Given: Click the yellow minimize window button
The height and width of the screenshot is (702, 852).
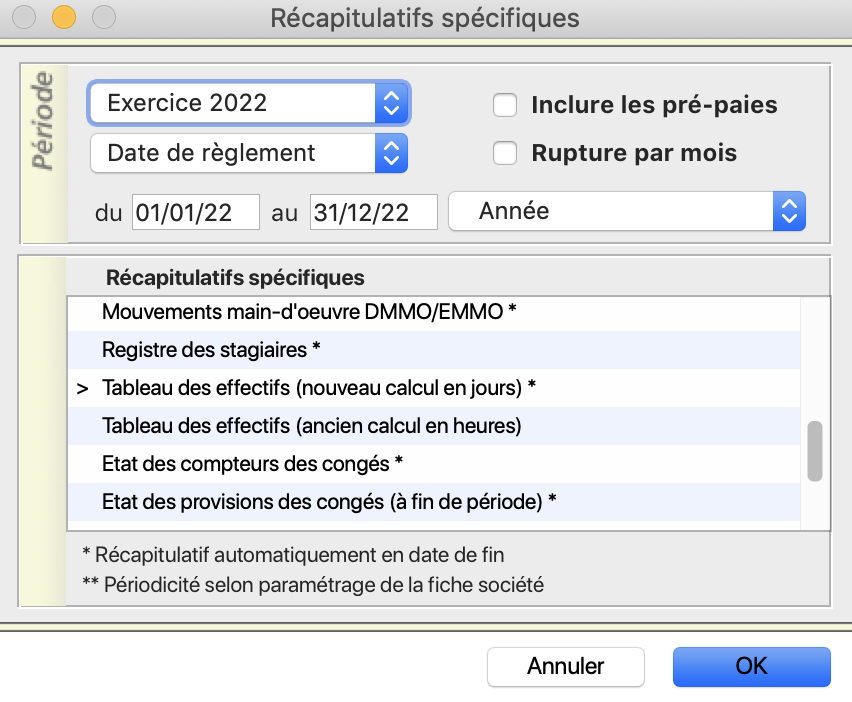Looking at the screenshot, I should pyautogui.click(x=64, y=17).
